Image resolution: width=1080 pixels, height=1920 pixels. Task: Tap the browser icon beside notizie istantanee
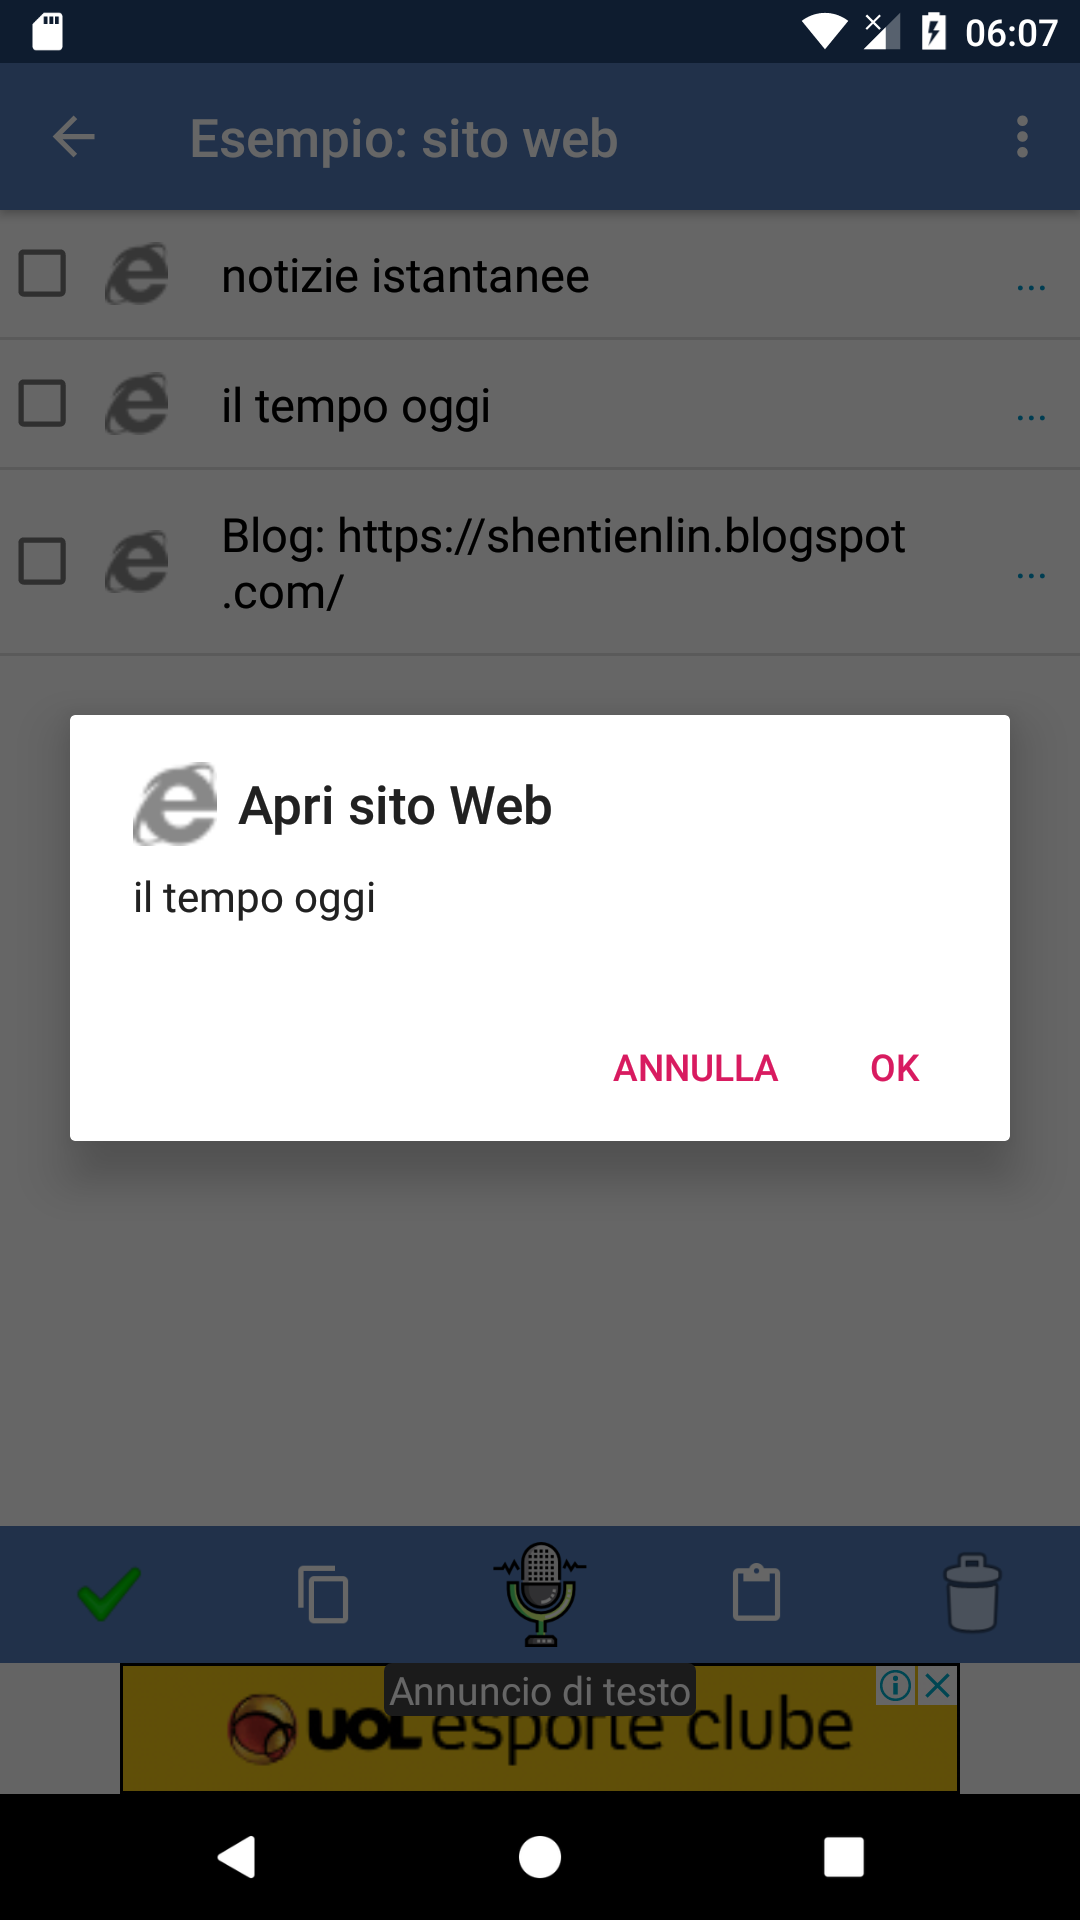pyautogui.click(x=138, y=274)
